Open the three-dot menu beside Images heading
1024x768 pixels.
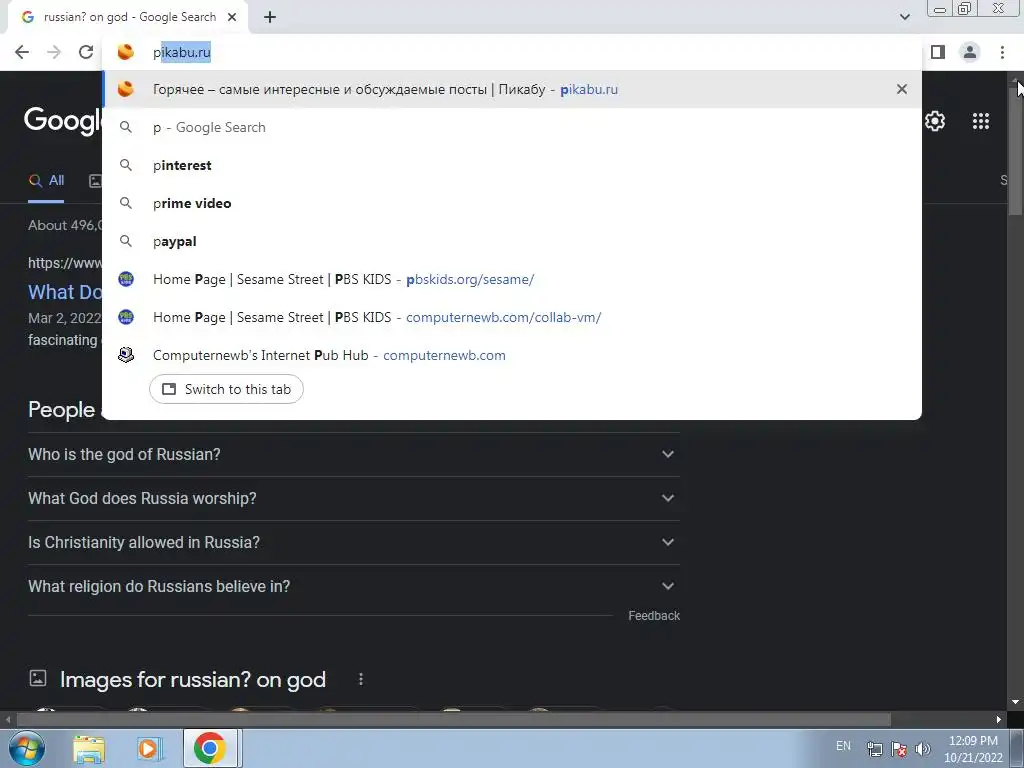tap(360, 680)
